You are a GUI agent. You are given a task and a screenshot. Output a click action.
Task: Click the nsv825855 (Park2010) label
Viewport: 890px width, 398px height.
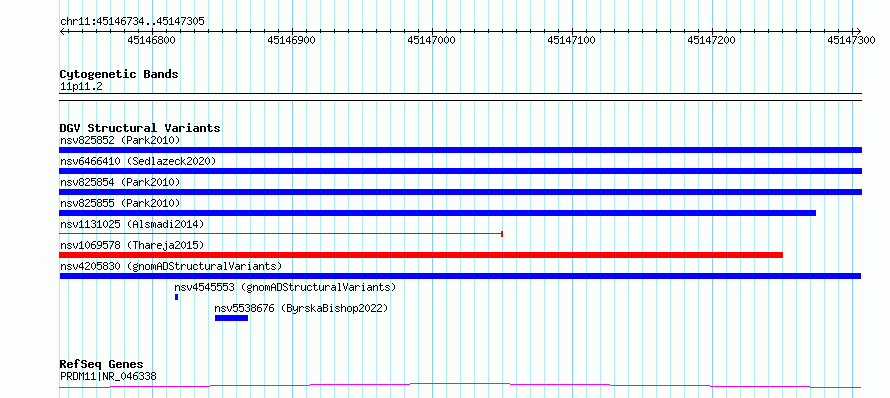click(120, 203)
